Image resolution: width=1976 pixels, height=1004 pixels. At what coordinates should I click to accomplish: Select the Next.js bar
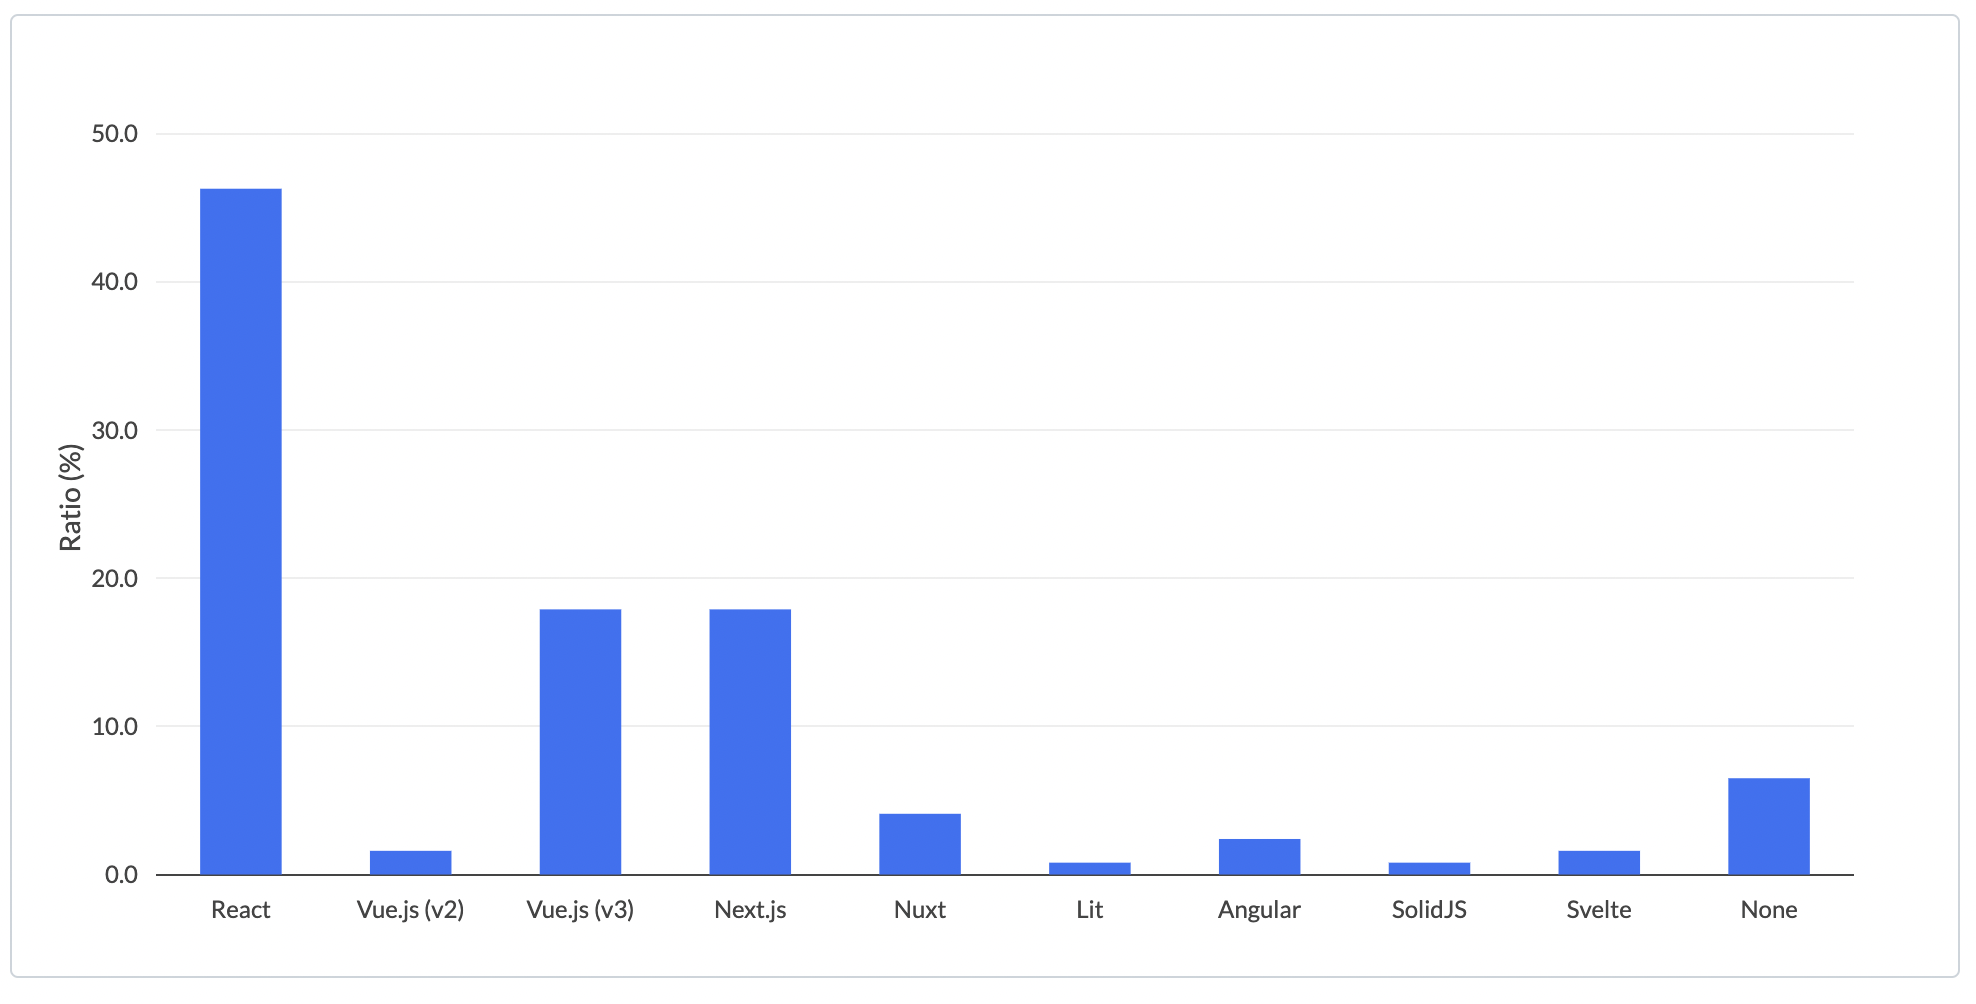pos(750,742)
